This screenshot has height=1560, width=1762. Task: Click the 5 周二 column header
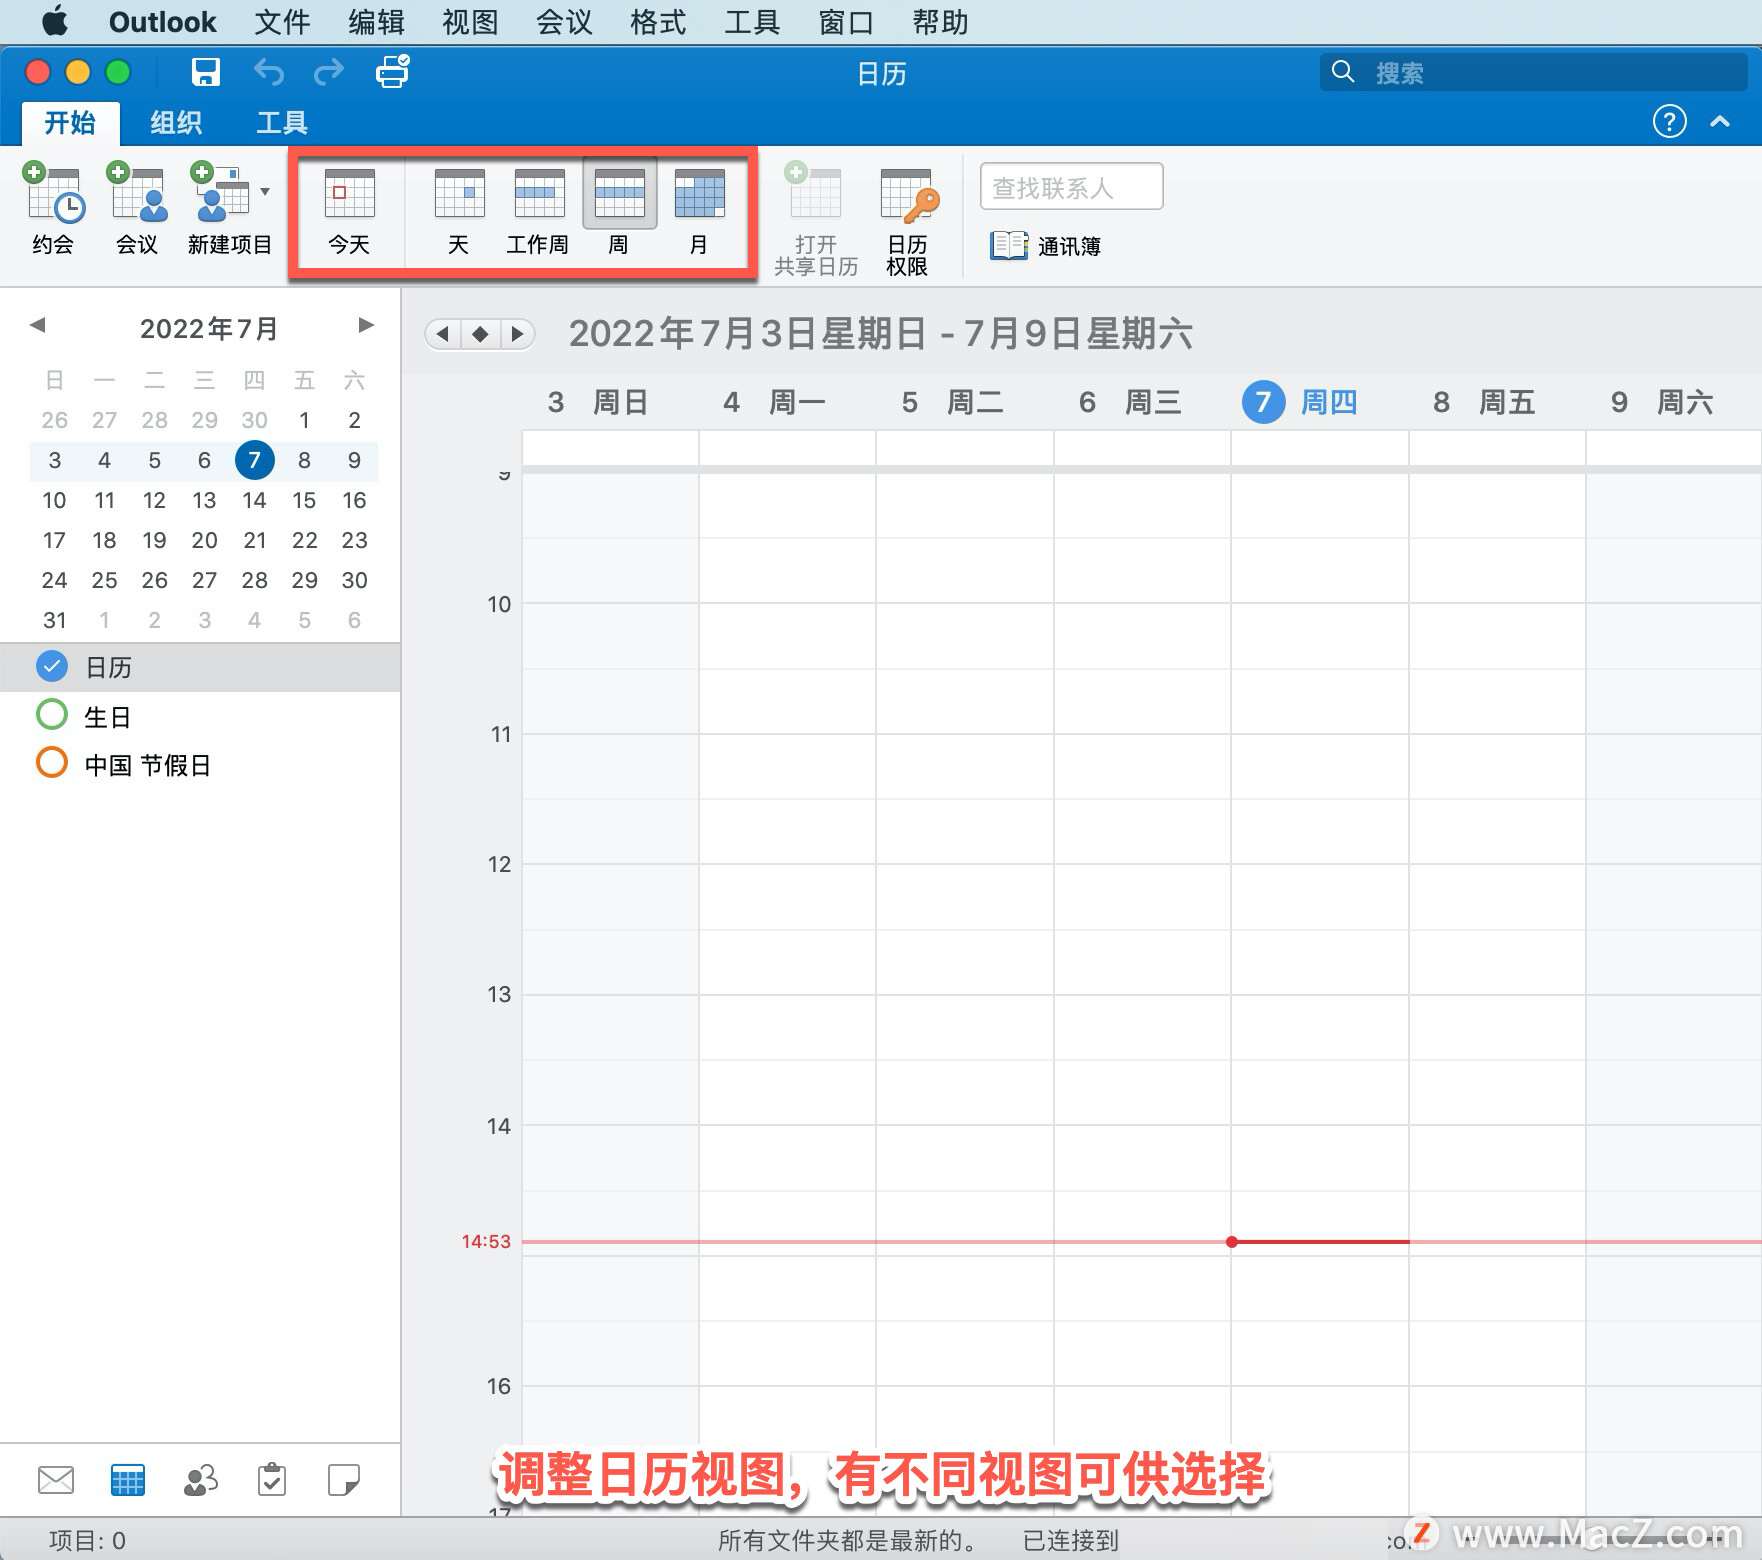click(x=952, y=402)
